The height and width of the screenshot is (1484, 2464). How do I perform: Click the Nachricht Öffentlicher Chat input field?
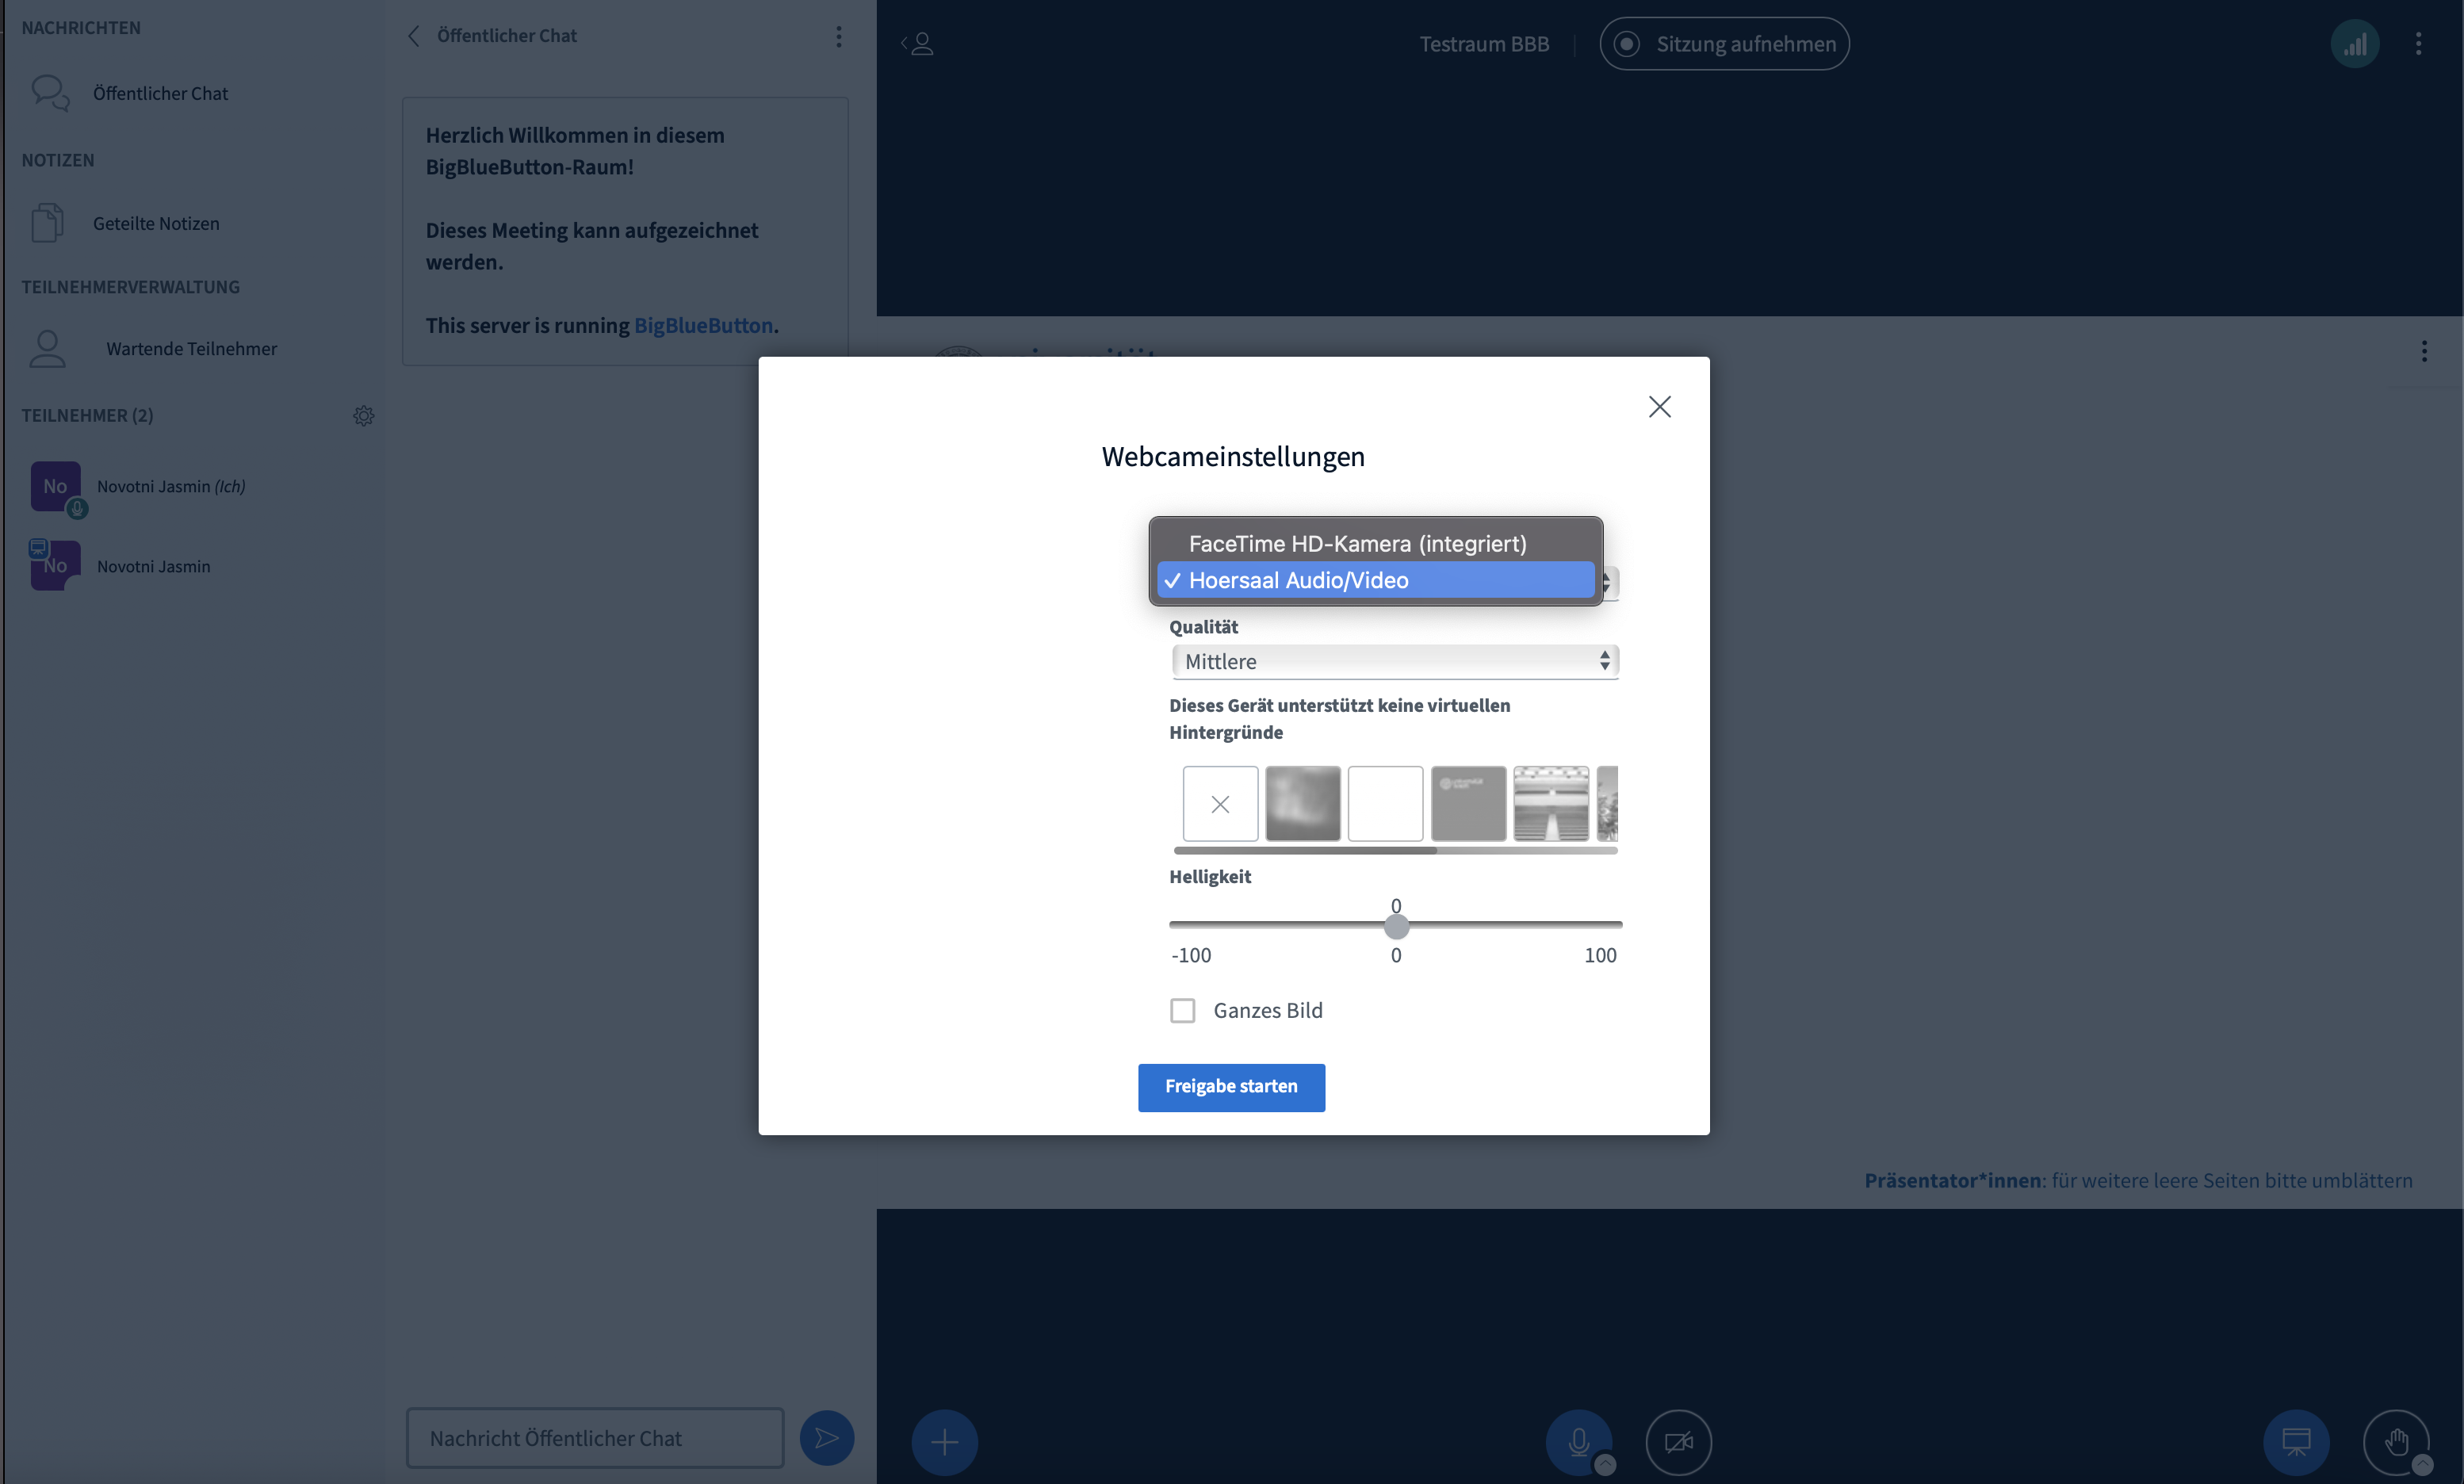tap(595, 1437)
